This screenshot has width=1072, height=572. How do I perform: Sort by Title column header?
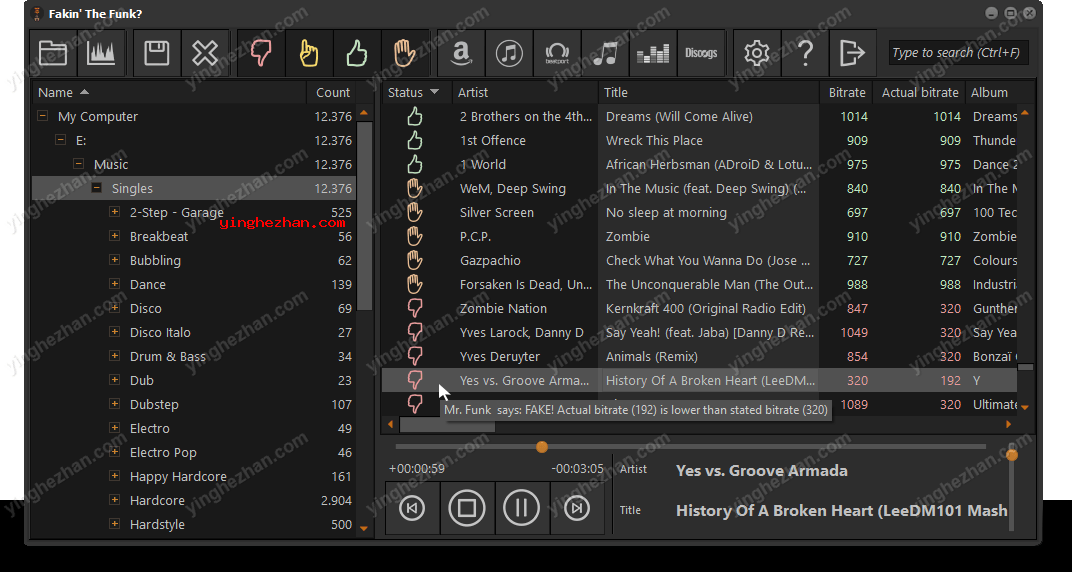pyautogui.click(x=709, y=92)
